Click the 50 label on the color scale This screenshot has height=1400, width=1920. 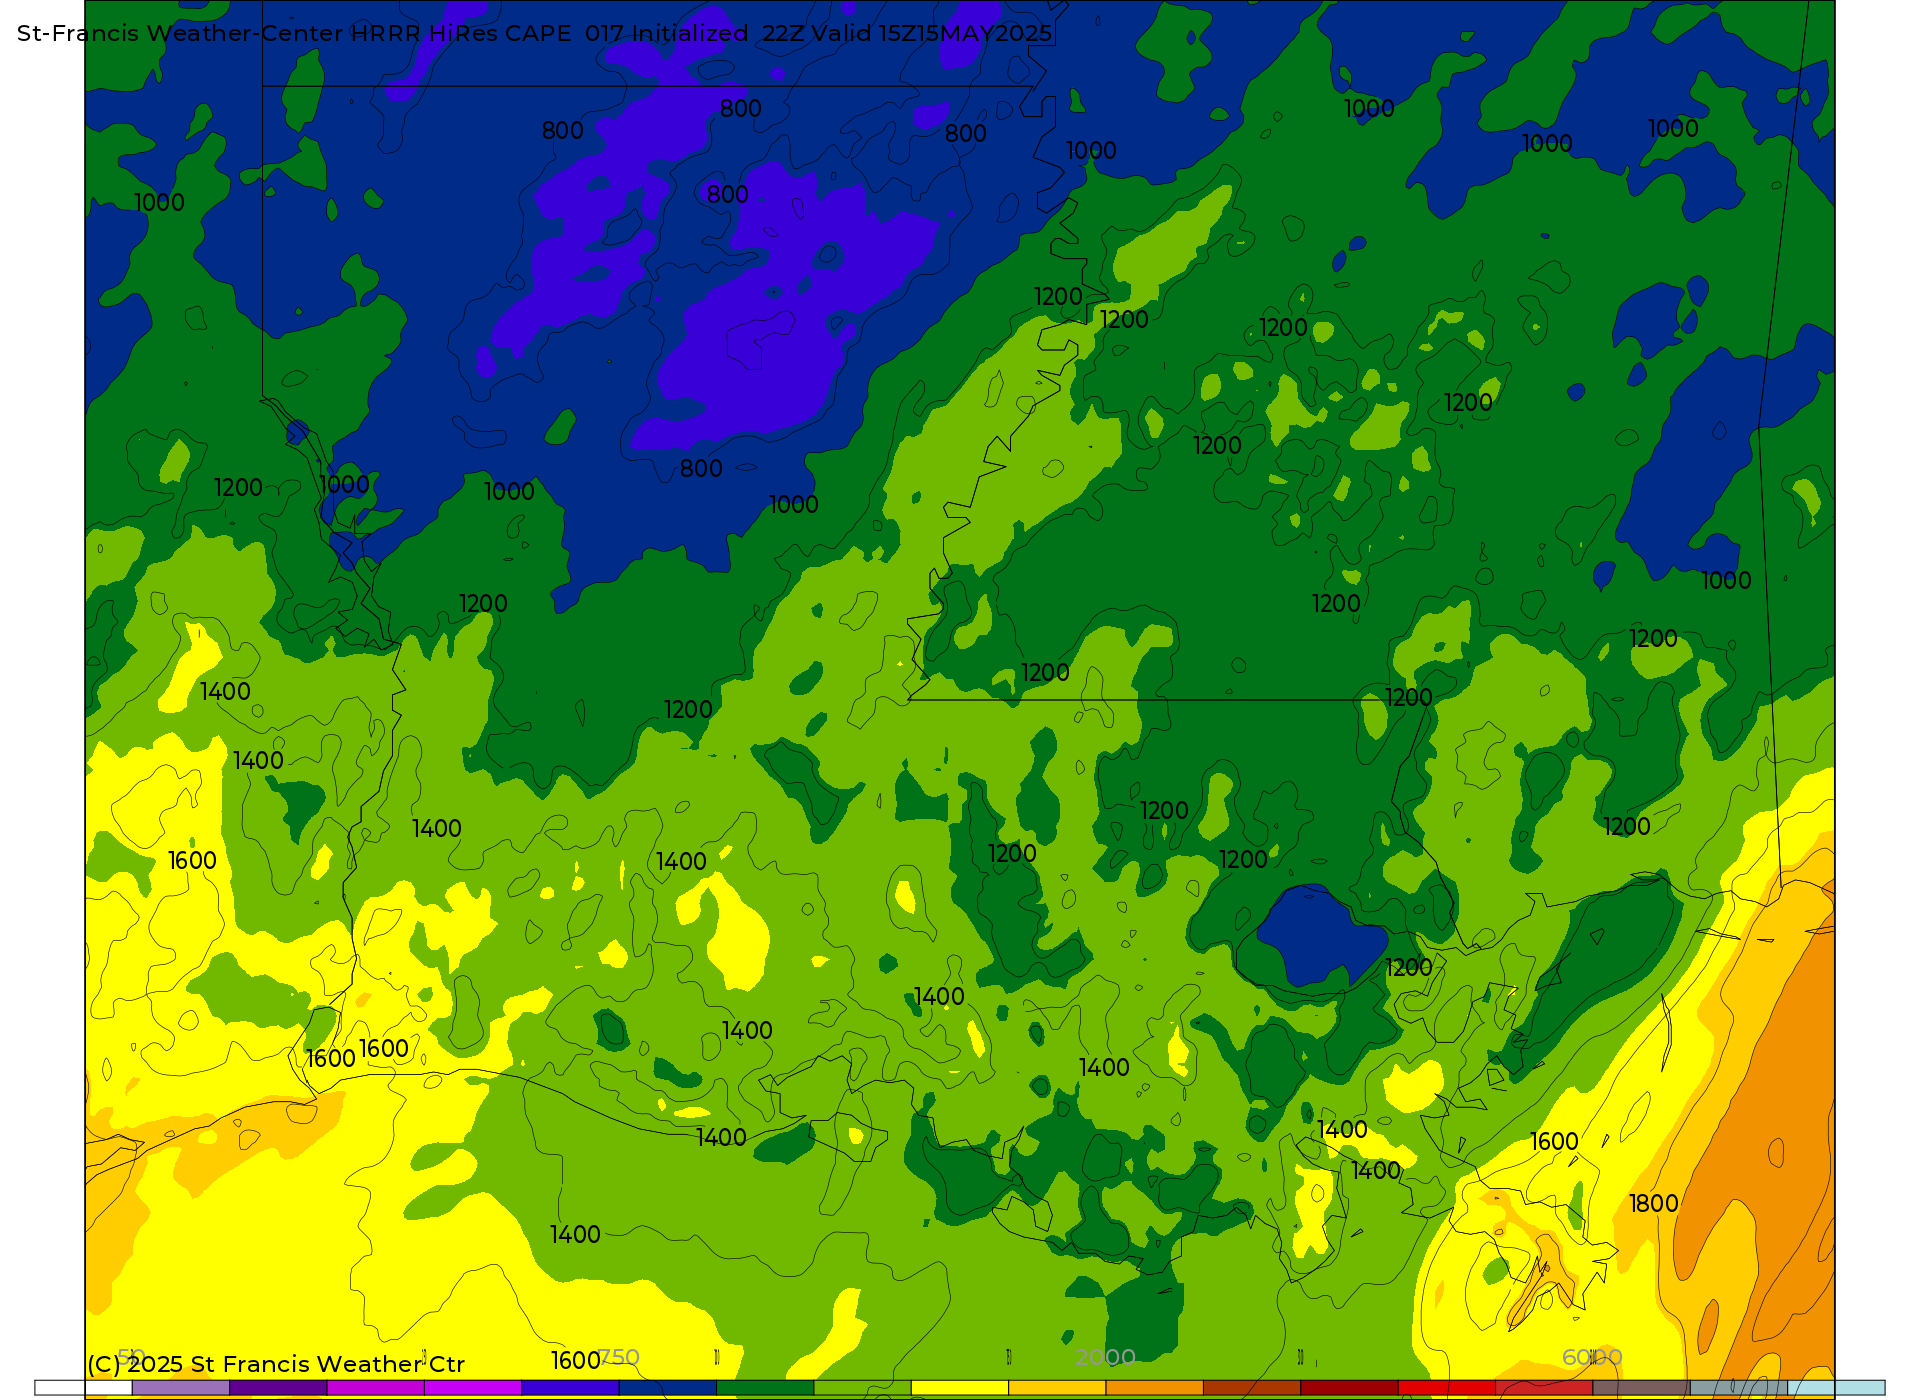click(131, 1357)
